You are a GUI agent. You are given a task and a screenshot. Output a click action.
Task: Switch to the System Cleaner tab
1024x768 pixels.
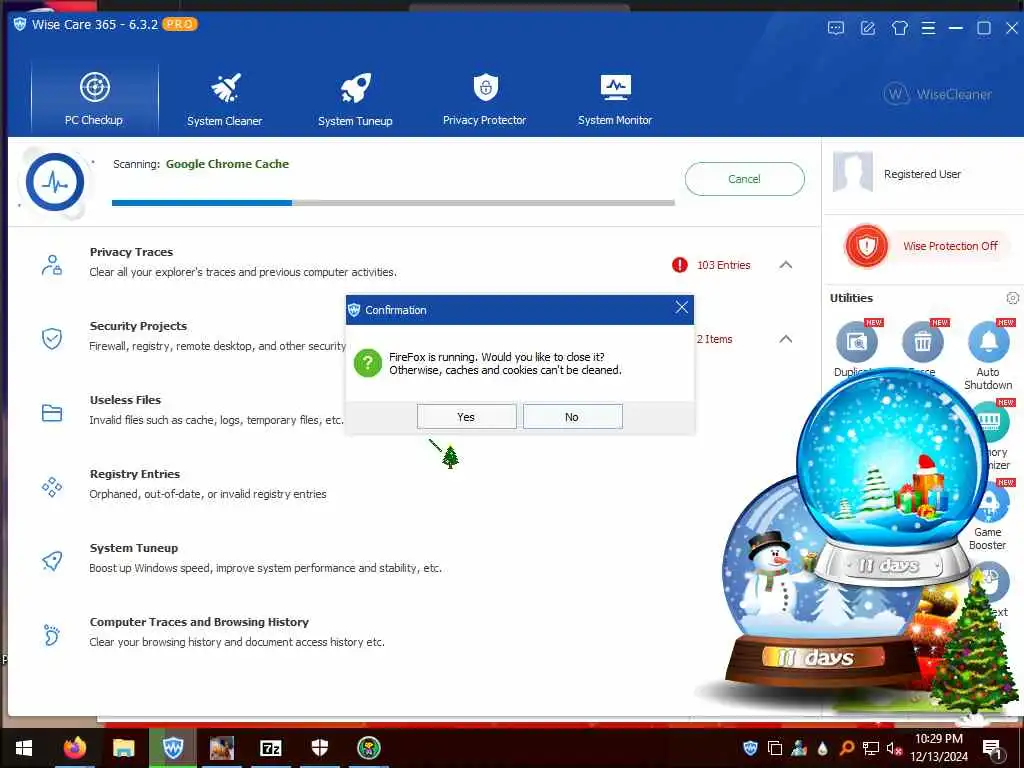[x=225, y=99]
